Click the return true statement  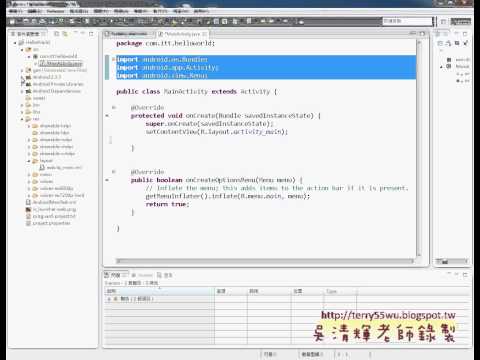point(167,204)
